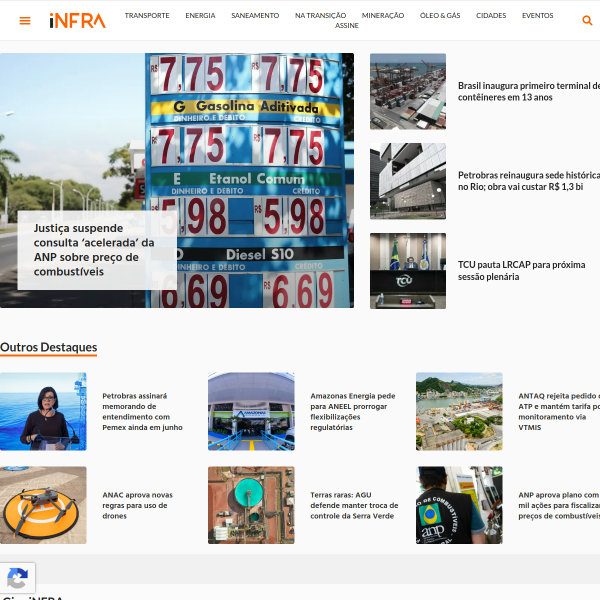Open the aerial mining plant thumbnail
The height and width of the screenshot is (600, 600).
[x=251, y=505]
